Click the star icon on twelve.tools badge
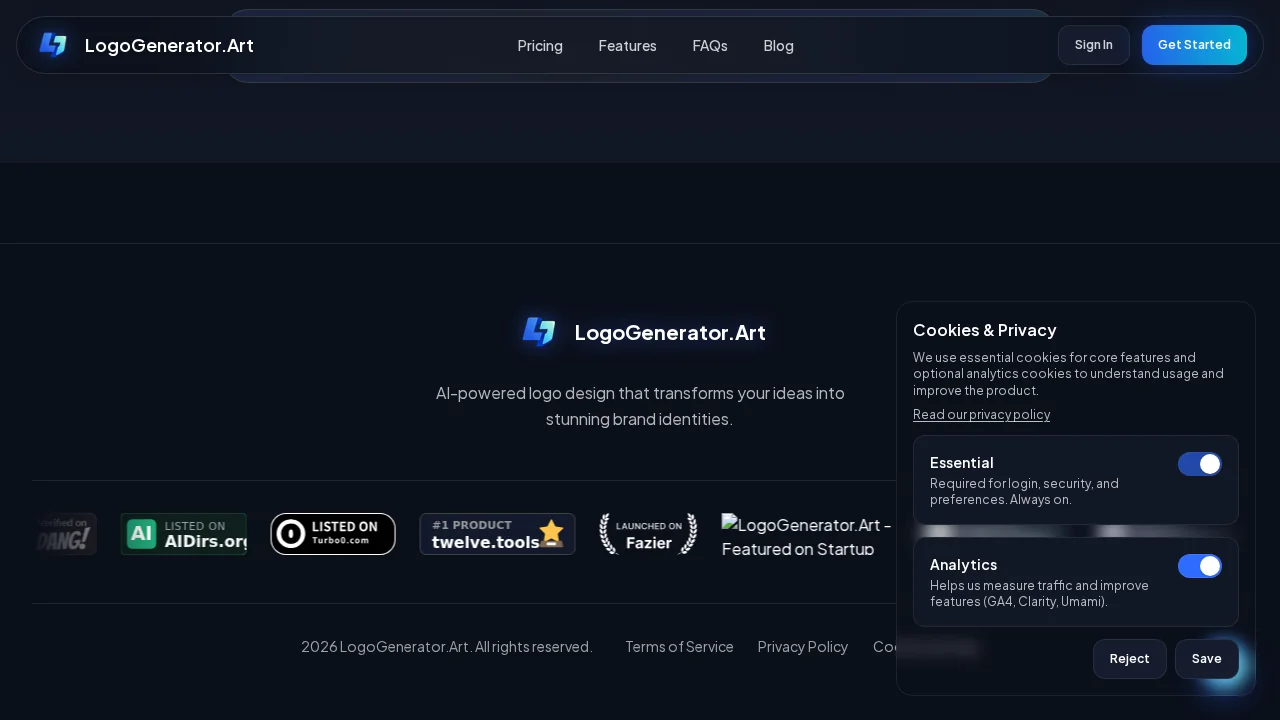The width and height of the screenshot is (1280, 720). click(551, 533)
